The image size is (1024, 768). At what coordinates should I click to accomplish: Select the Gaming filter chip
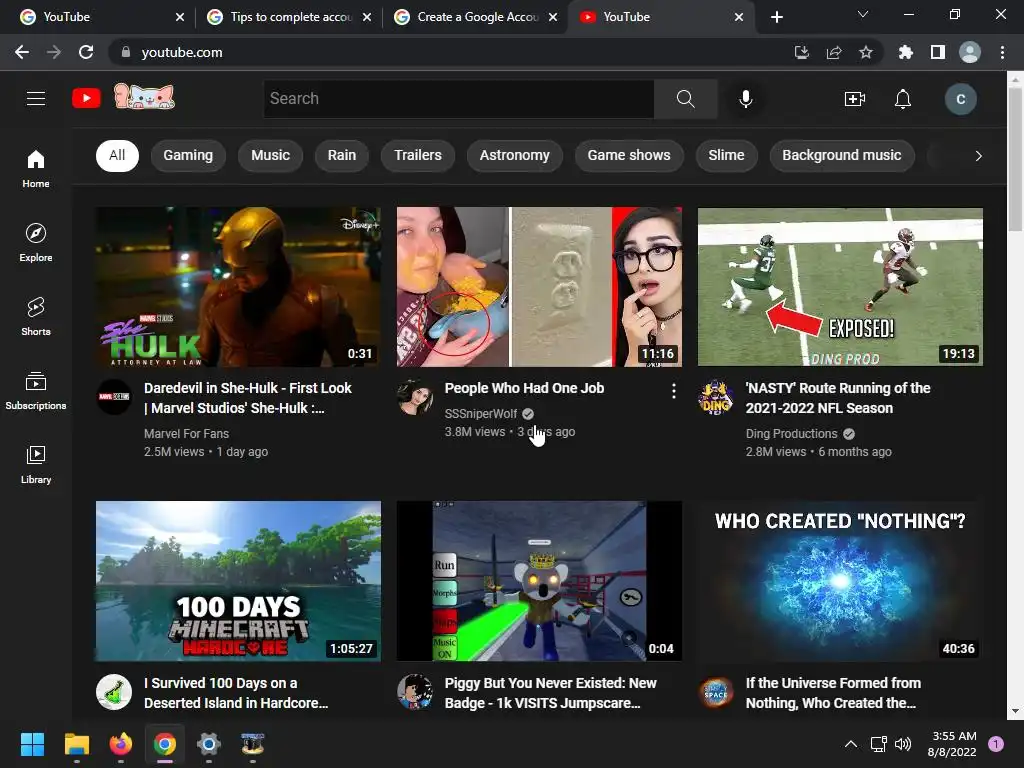click(188, 155)
